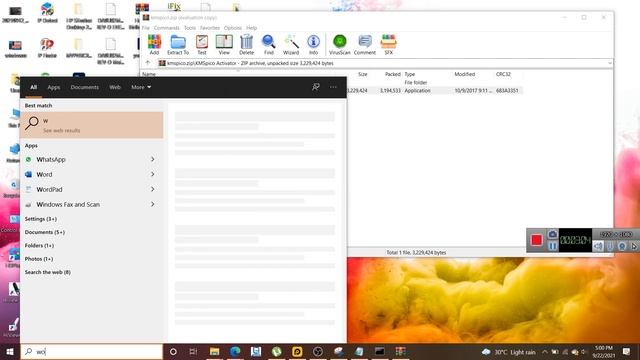Image resolution: width=640 pixels, height=360 pixels.
Task: Open the notification center icon
Action: point(627,351)
